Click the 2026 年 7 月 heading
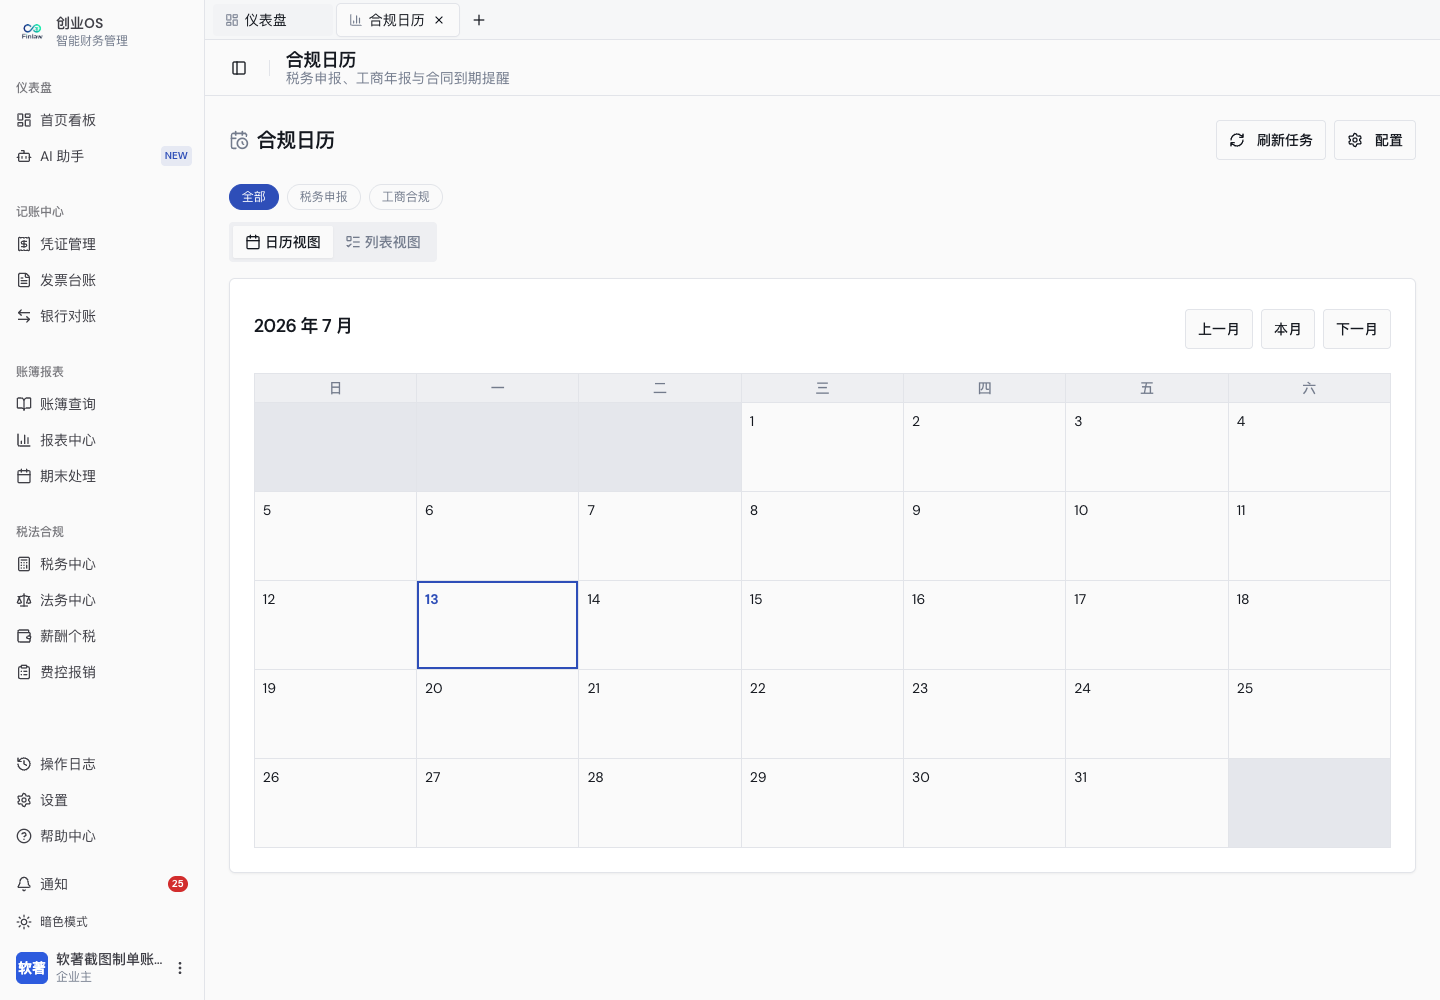Viewport: 1440px width, 1000px height. (x=303, y=326)
